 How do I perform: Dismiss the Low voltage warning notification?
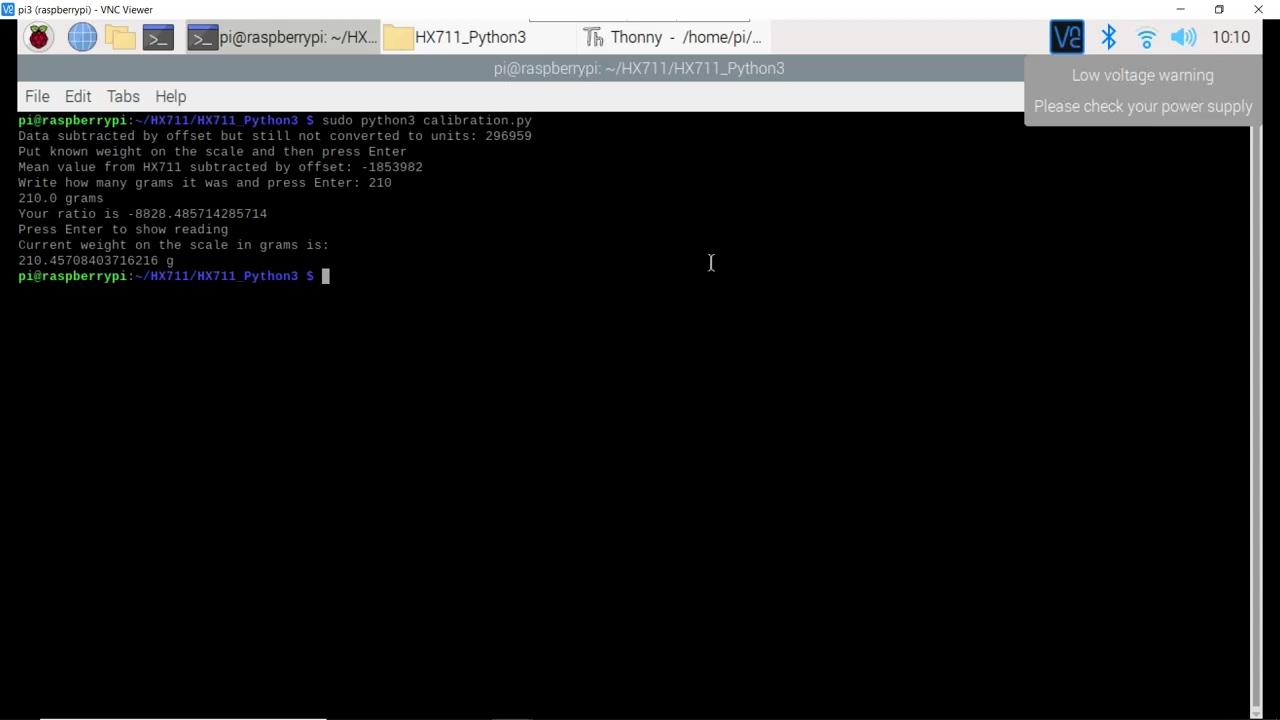[x=1142, y=90]
